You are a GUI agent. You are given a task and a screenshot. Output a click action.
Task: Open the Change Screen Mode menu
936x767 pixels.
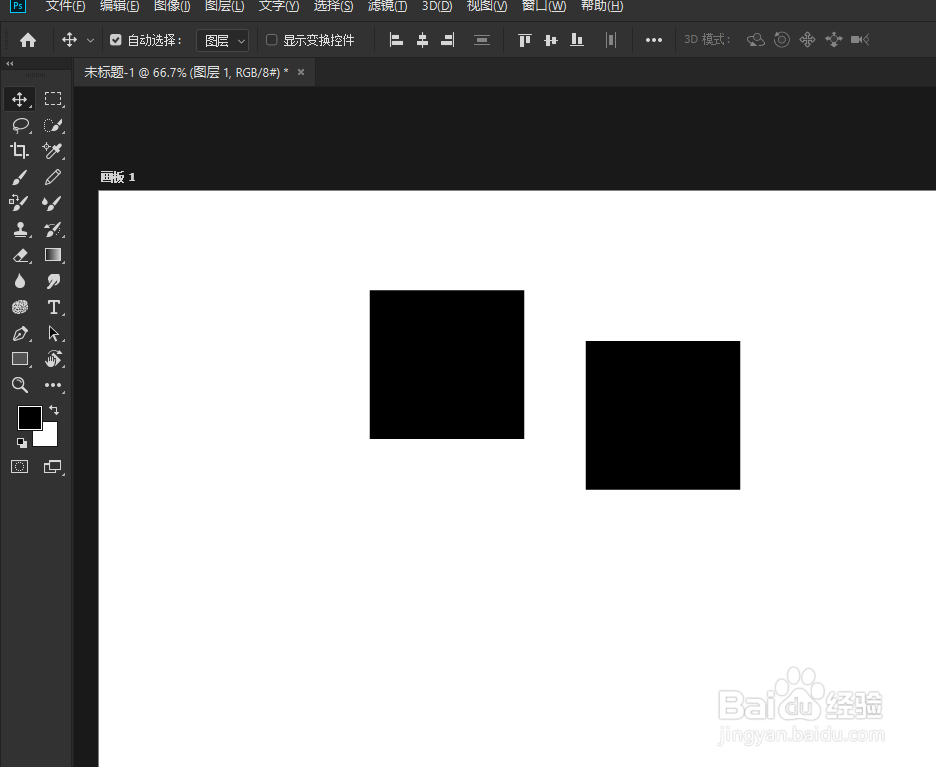point(53,467)
